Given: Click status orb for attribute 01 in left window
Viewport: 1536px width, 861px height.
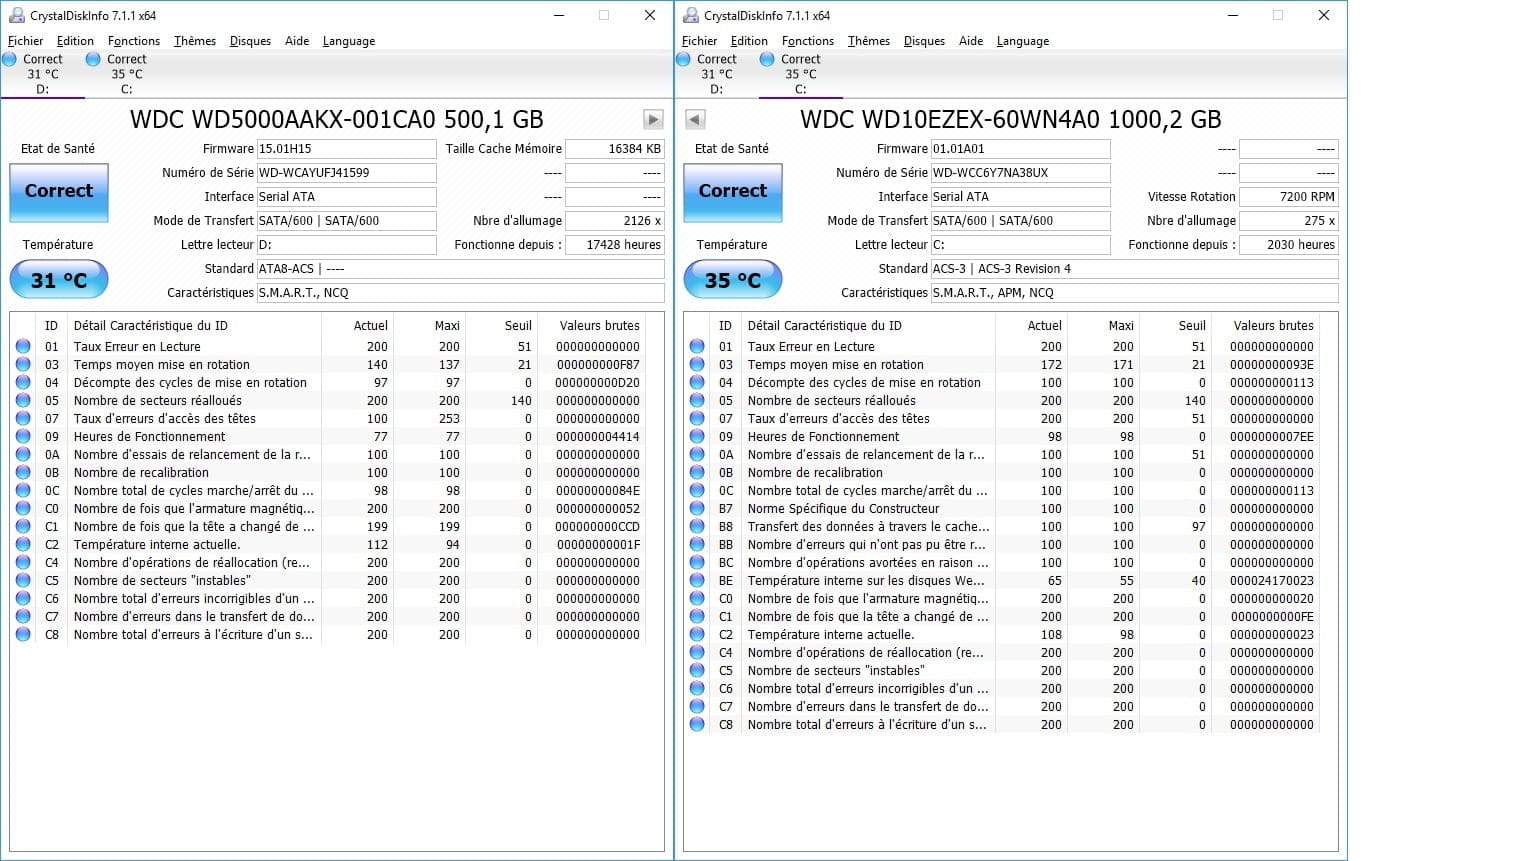Looking at the screenshot, I should coord(23,346).
